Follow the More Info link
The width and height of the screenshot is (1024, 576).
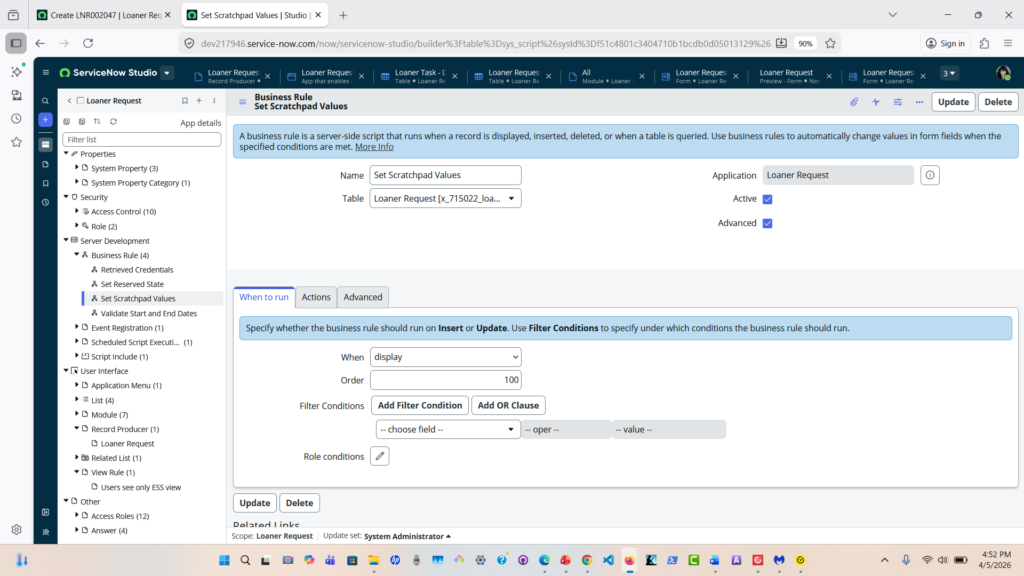[x=374, y=147]
